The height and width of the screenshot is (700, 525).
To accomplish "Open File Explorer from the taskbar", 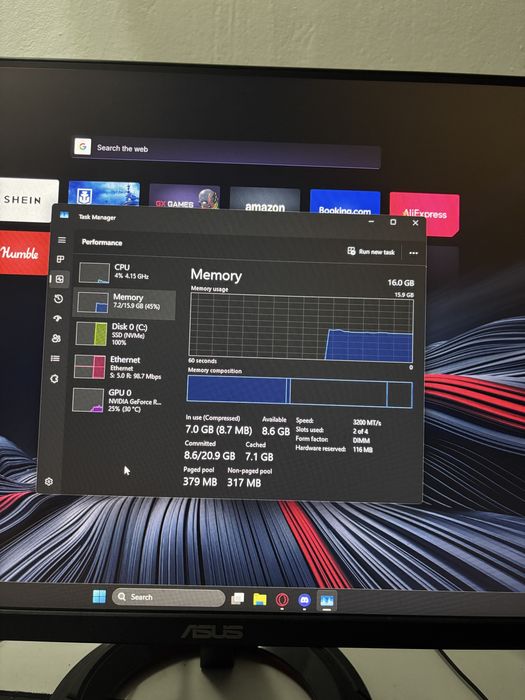I will click(x=260, y=599).
